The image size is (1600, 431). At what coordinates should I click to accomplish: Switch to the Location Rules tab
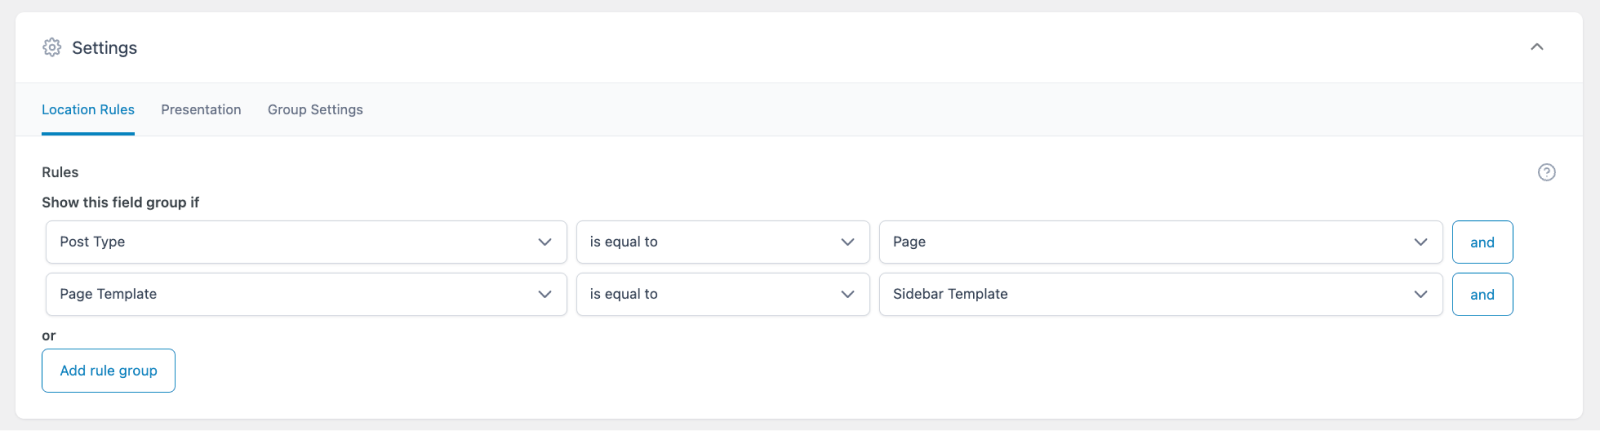coord(88,110)
